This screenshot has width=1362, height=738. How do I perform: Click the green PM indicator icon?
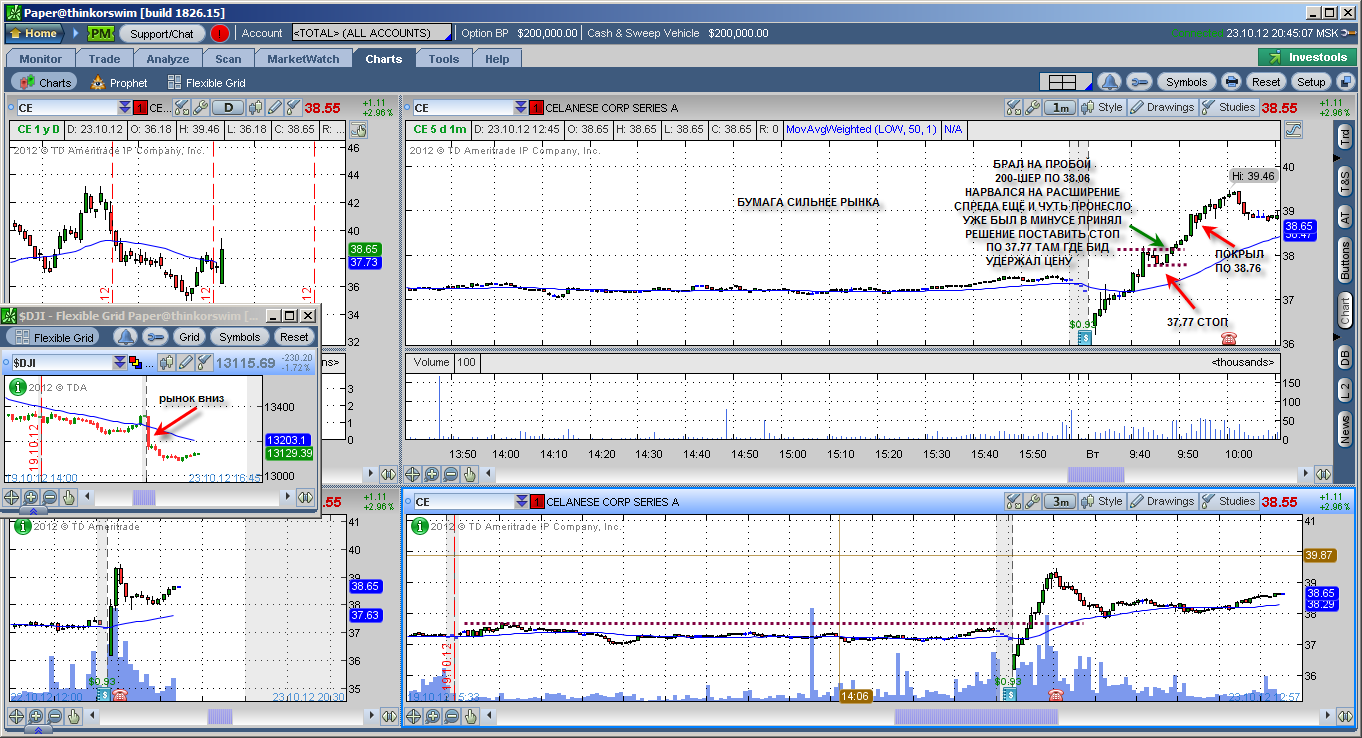[x=101, y=33]
